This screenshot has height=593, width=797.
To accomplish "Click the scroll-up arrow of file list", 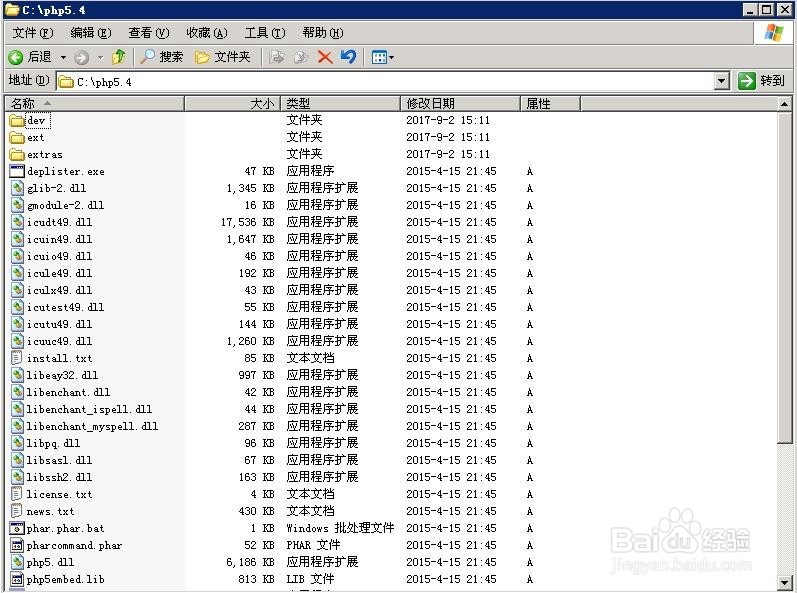I will coord(784,104).
